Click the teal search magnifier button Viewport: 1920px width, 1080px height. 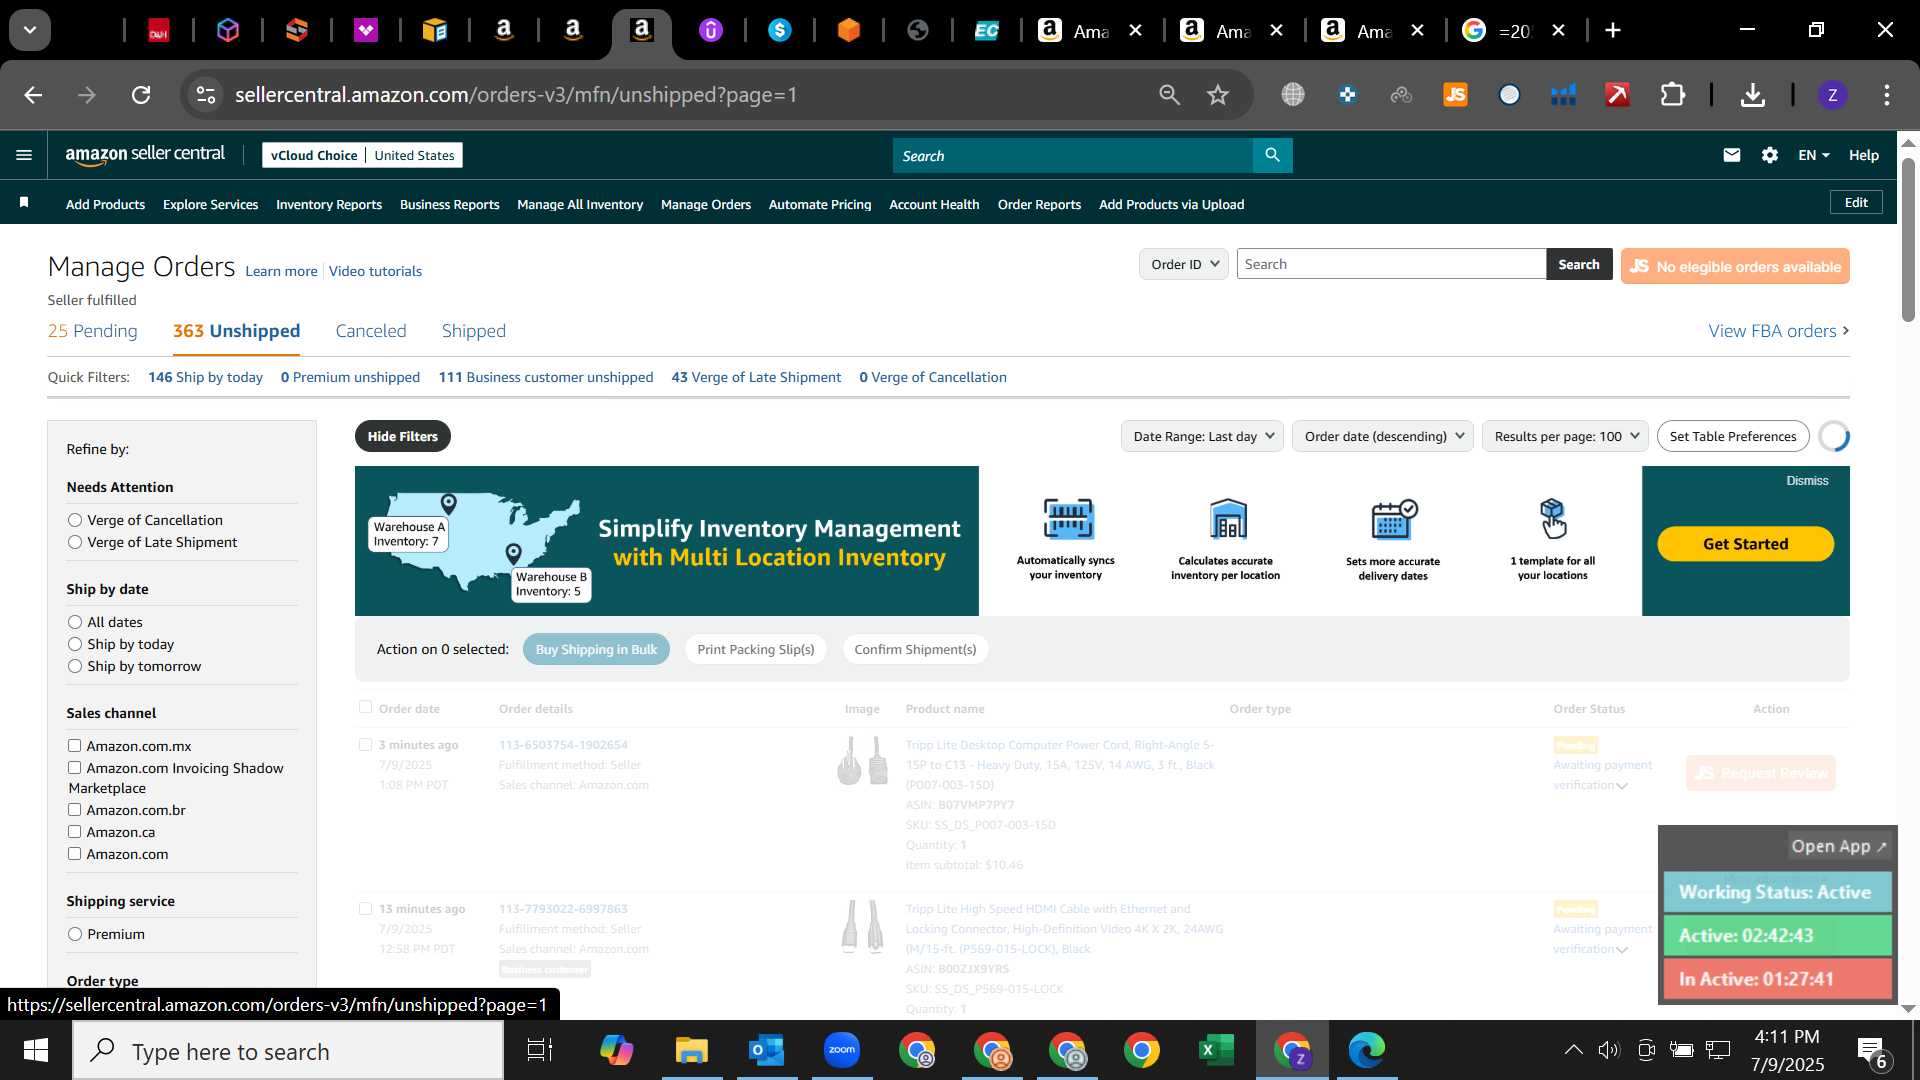pyautogui.click(x=1272, y=155)
